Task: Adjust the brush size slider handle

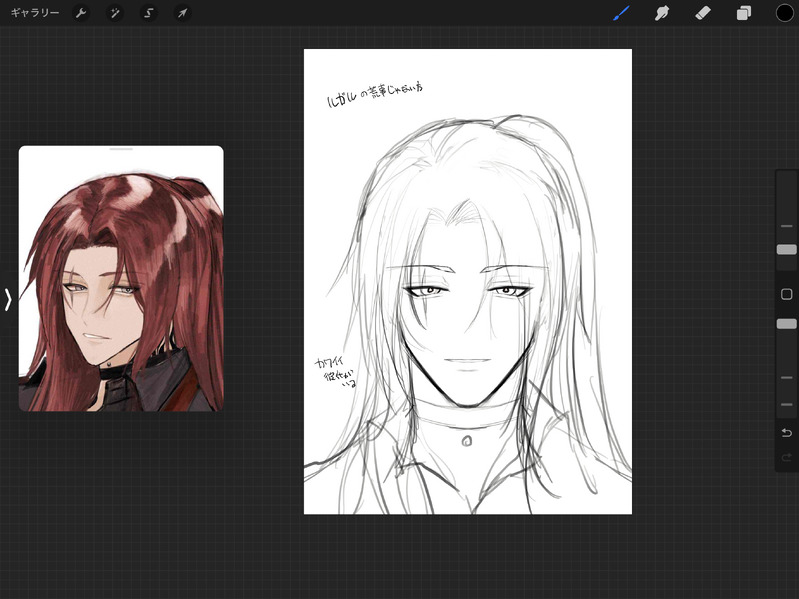Action: (786, 249)
